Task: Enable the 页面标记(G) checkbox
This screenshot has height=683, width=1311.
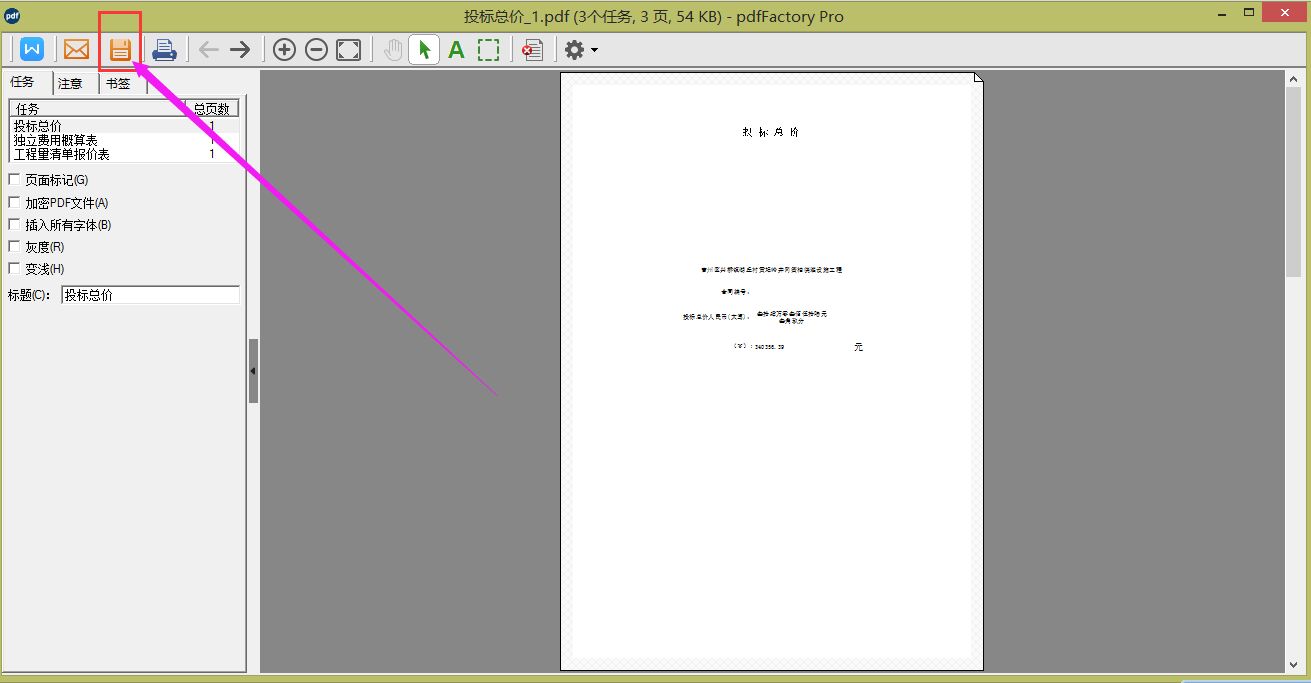Action: [x=14, y=180]
